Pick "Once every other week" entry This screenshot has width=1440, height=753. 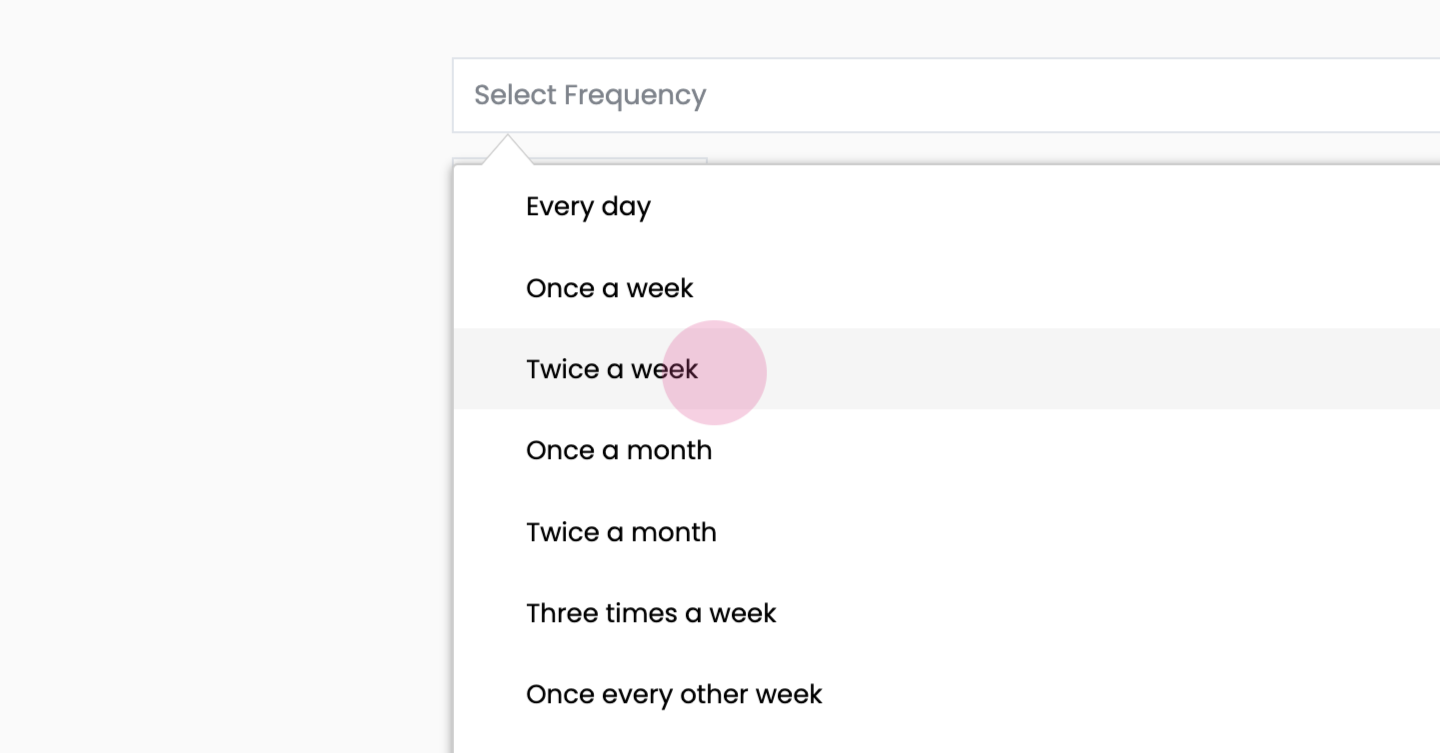pyautogui.click(x=673, y=694)
